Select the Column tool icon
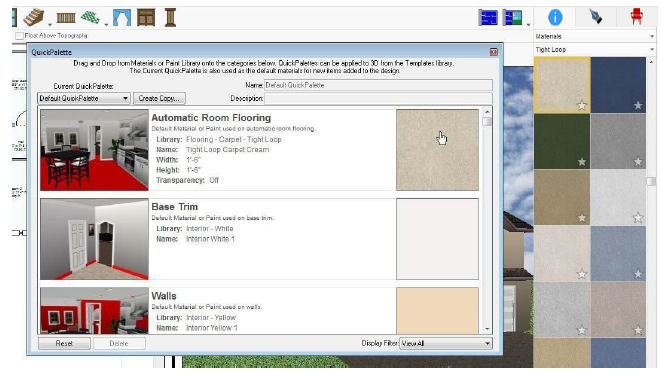 pyautogui.click(x=170, y=18)
